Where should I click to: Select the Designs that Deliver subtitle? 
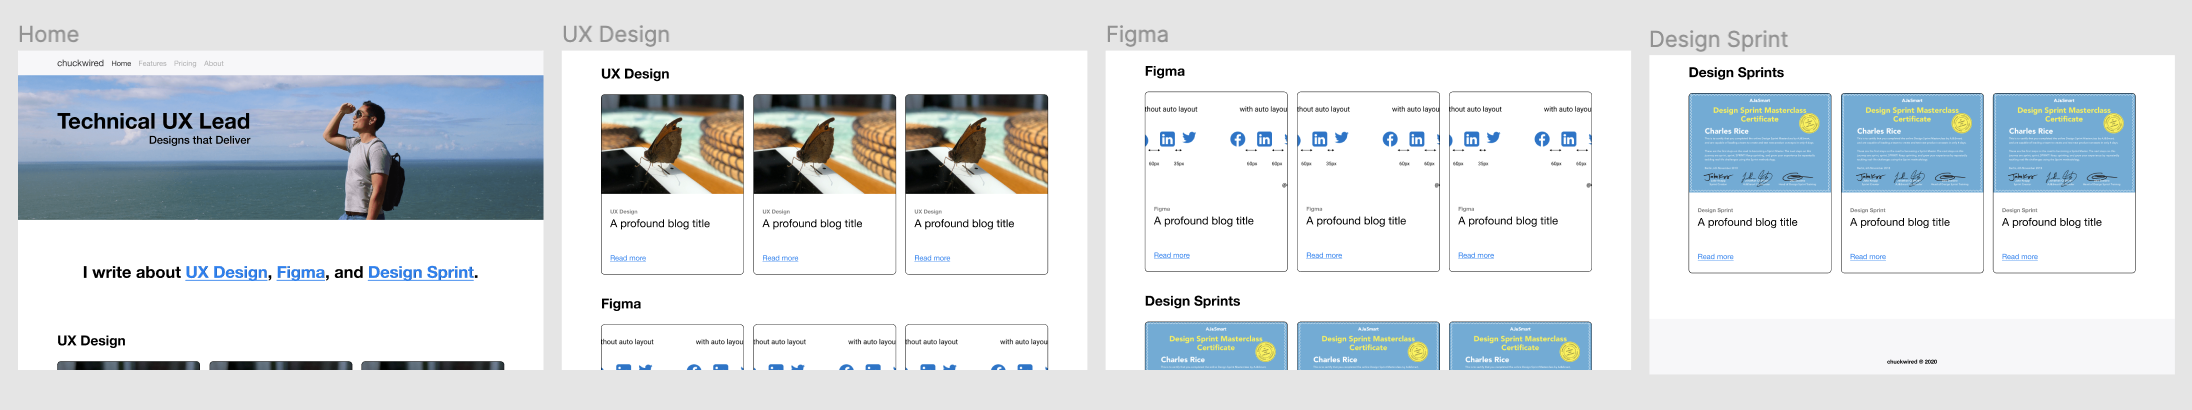pos(199,140)
